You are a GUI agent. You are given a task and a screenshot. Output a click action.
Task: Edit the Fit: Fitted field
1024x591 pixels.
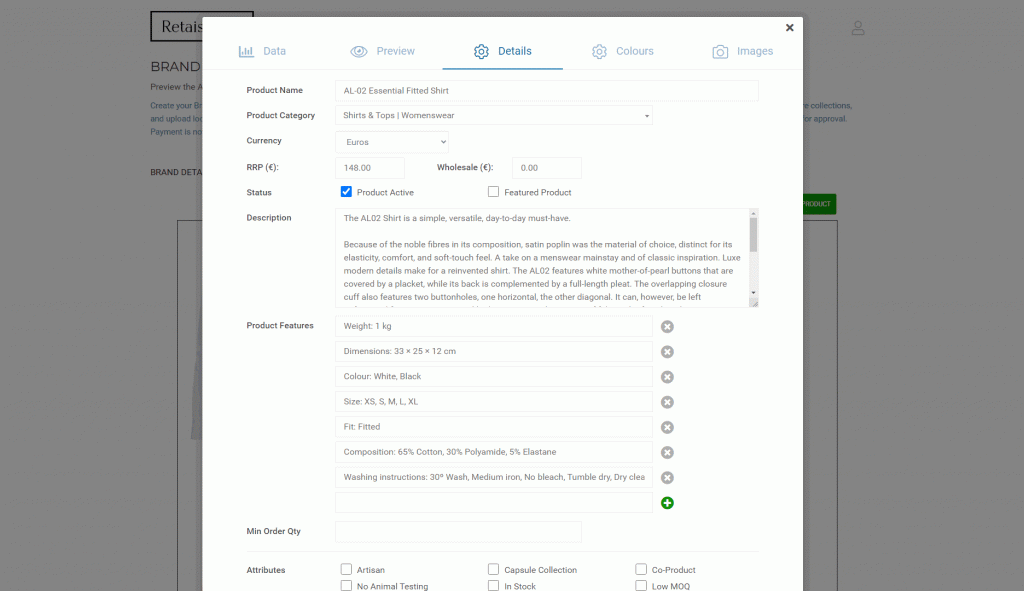tap(494, 427)
